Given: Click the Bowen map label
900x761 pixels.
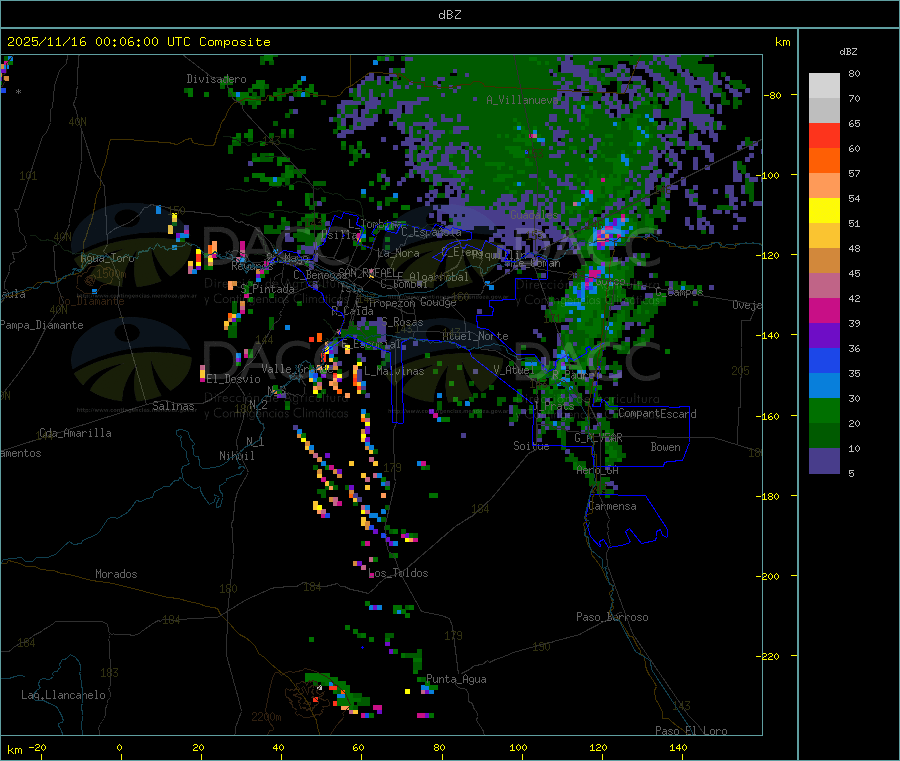Looking at the screenshot, I should [665, 447].
